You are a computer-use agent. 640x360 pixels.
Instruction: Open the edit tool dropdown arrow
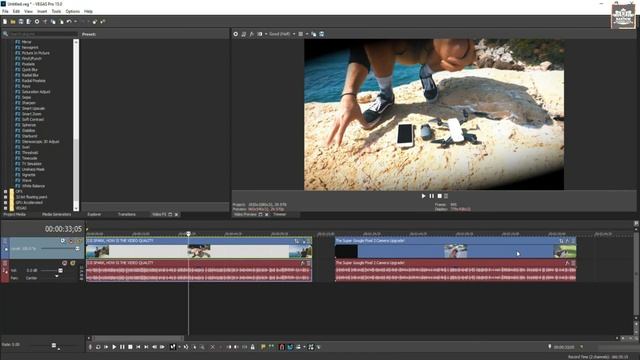coord(179,347)
